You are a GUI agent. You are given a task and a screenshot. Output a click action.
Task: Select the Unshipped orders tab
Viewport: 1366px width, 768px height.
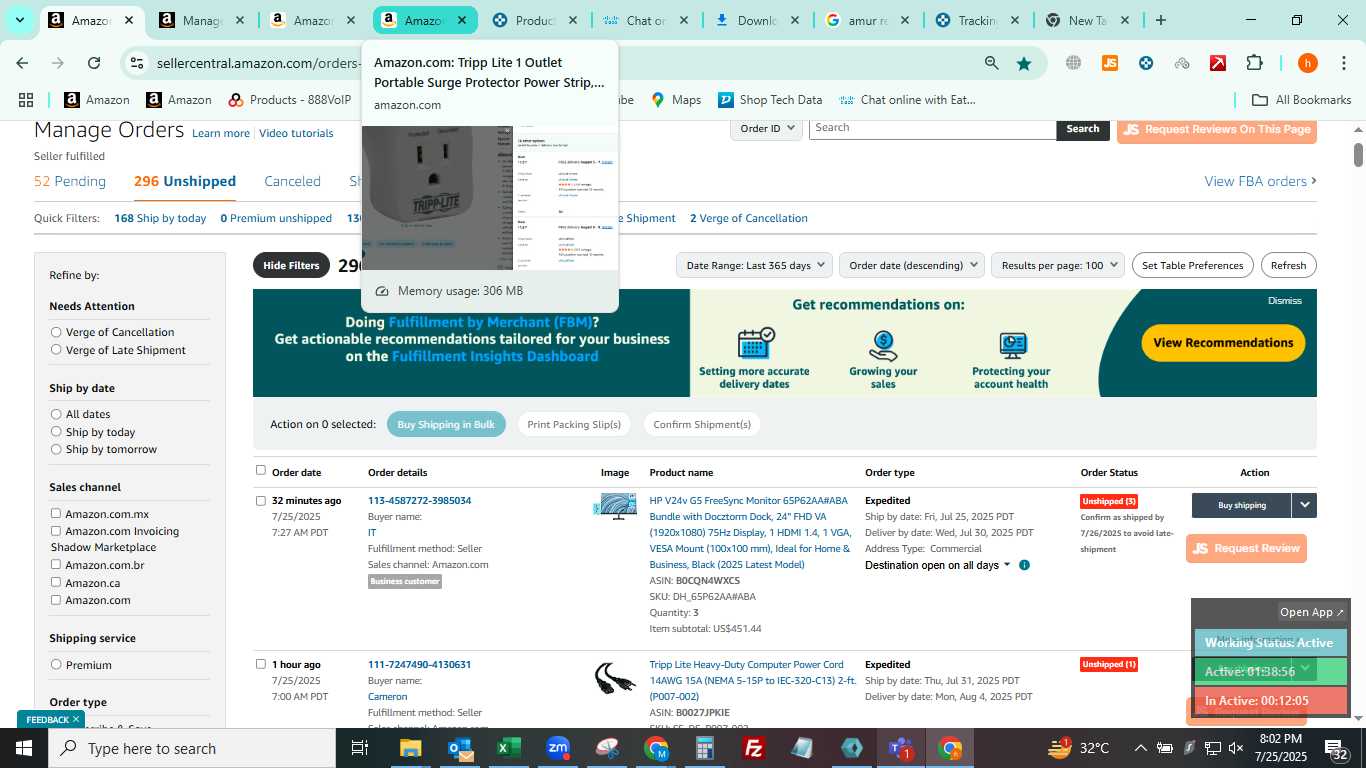(185, 181)
